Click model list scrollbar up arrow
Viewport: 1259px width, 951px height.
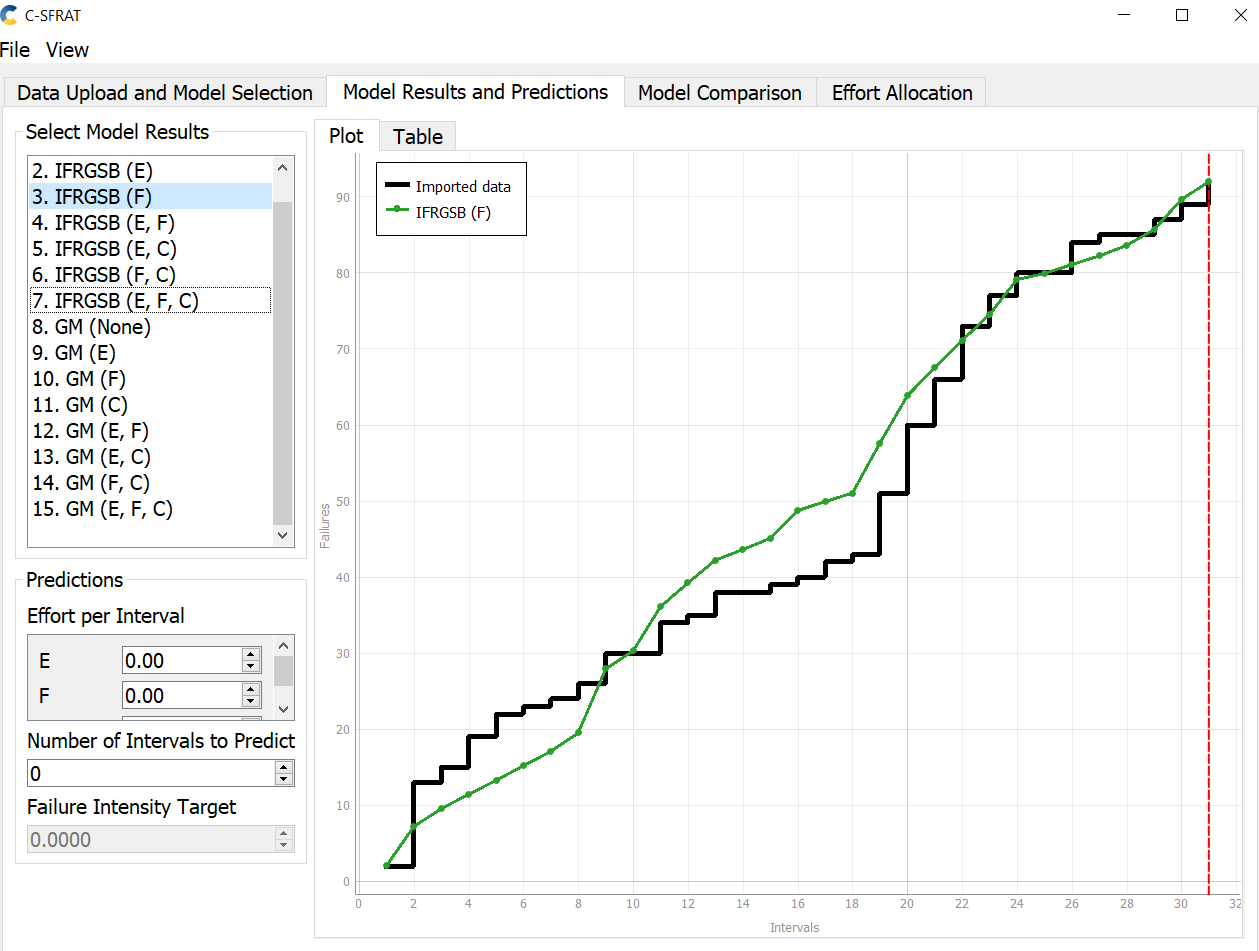click(283, 168)
